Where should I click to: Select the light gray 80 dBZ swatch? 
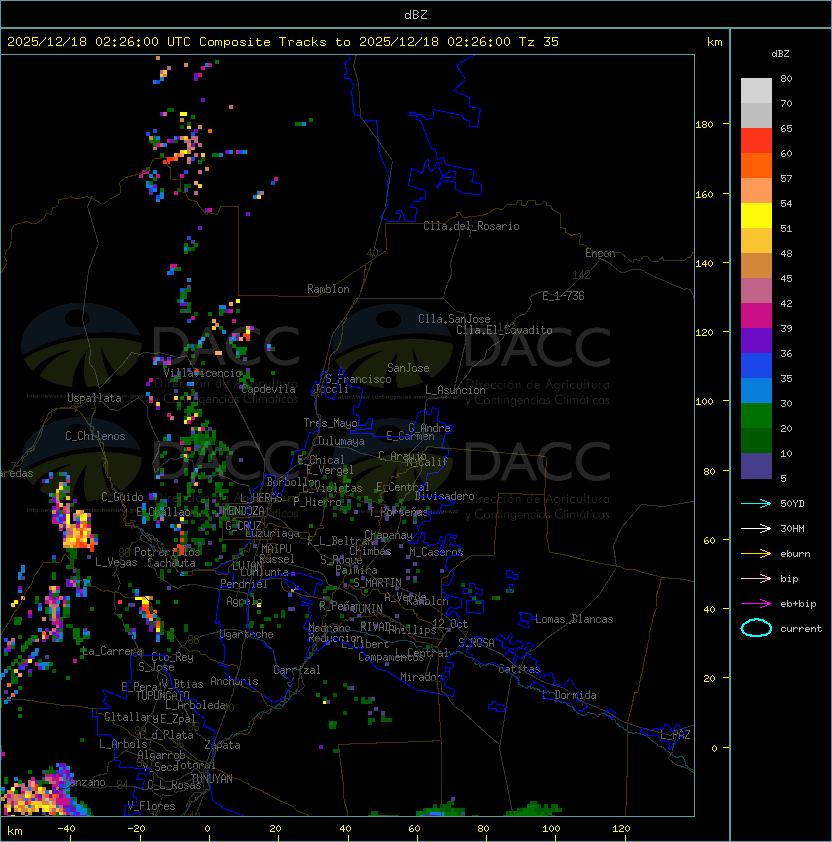click(x=756, y=90)
